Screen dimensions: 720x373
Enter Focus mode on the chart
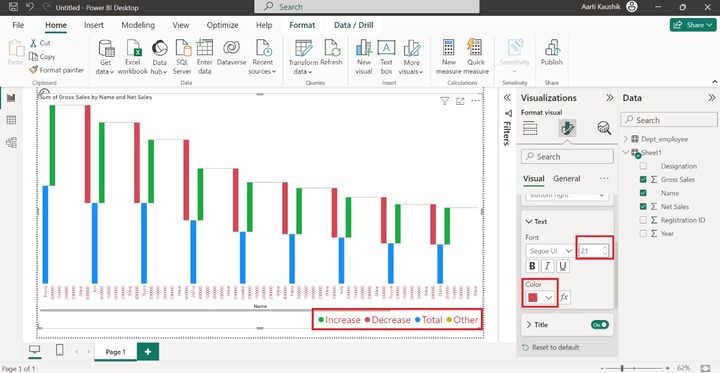click(x=460, y=101)
